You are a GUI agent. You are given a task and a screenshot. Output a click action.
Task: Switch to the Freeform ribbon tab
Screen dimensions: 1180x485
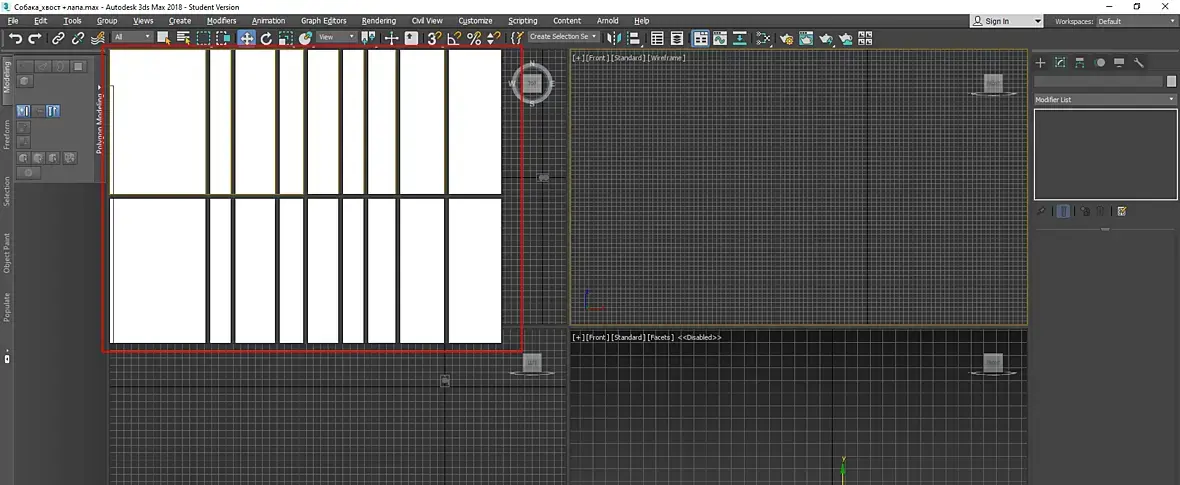point(7,135)
